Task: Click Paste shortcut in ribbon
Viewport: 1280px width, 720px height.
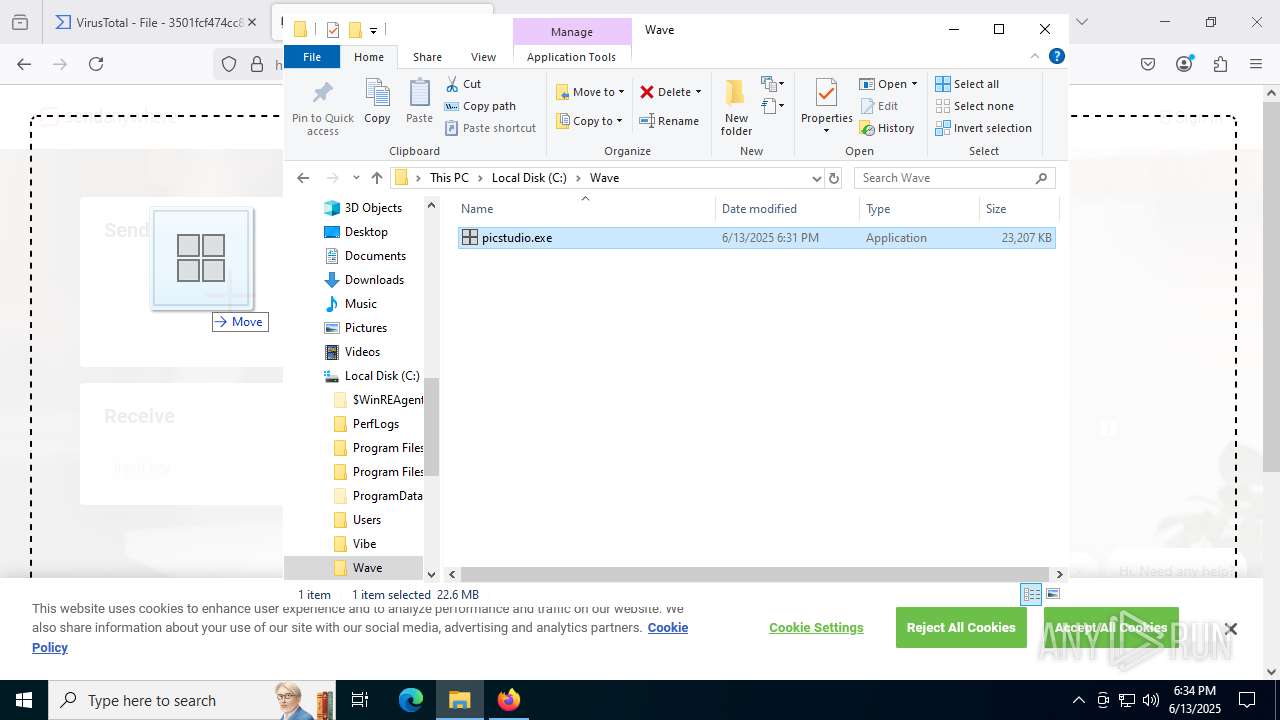Action: (x=490, y=128)
